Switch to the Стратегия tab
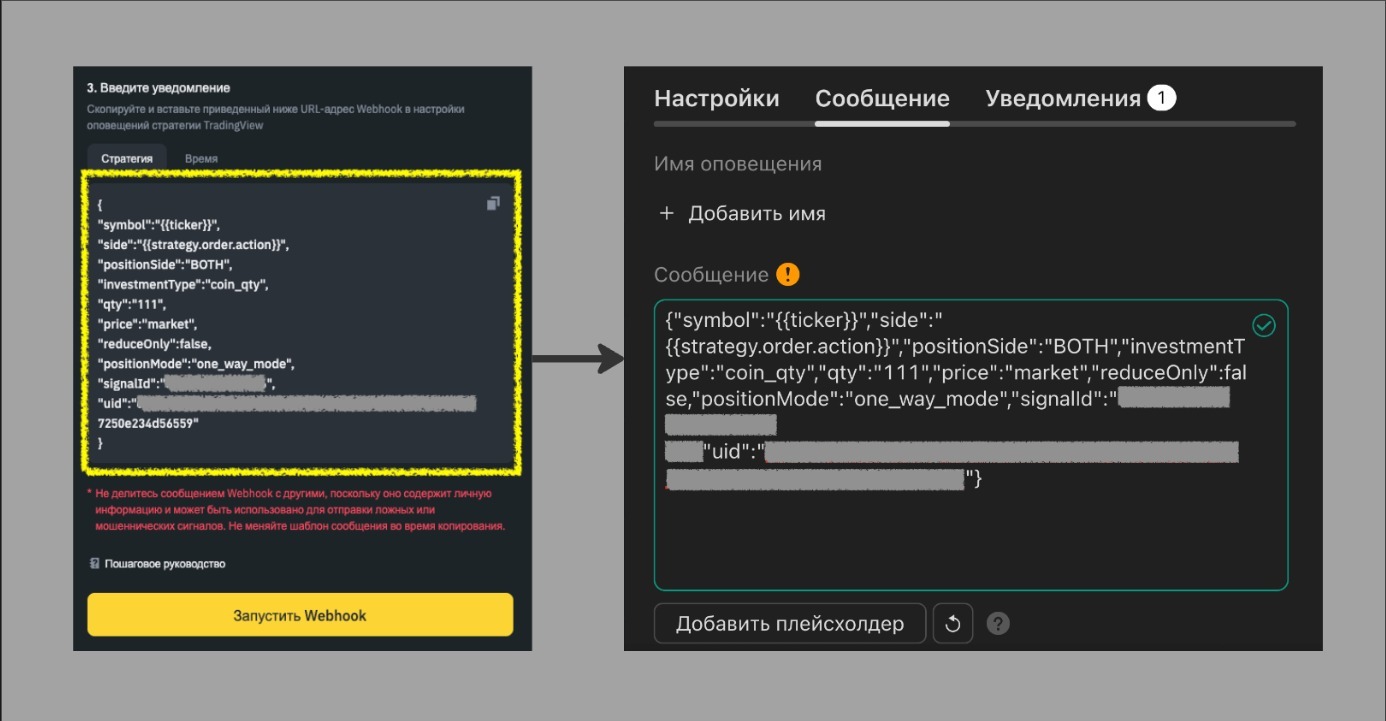 tap(126, 158)
